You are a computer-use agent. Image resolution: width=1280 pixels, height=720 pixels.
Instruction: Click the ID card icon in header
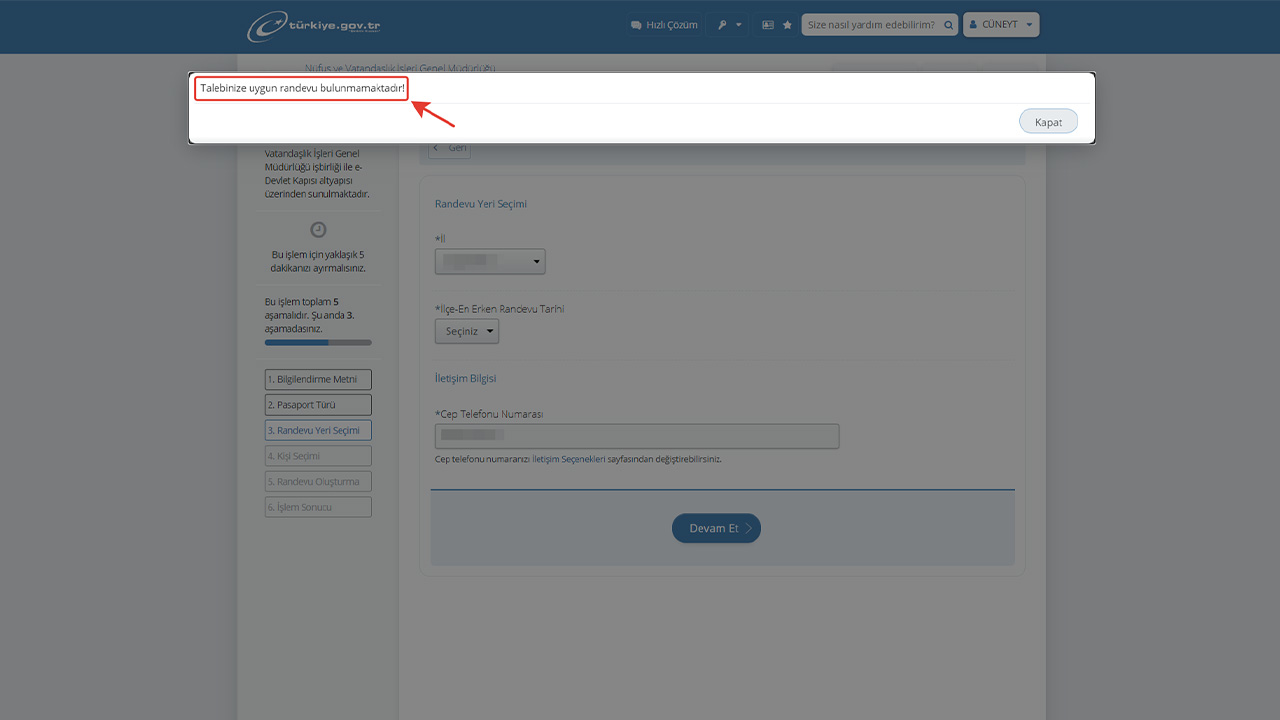768,25
